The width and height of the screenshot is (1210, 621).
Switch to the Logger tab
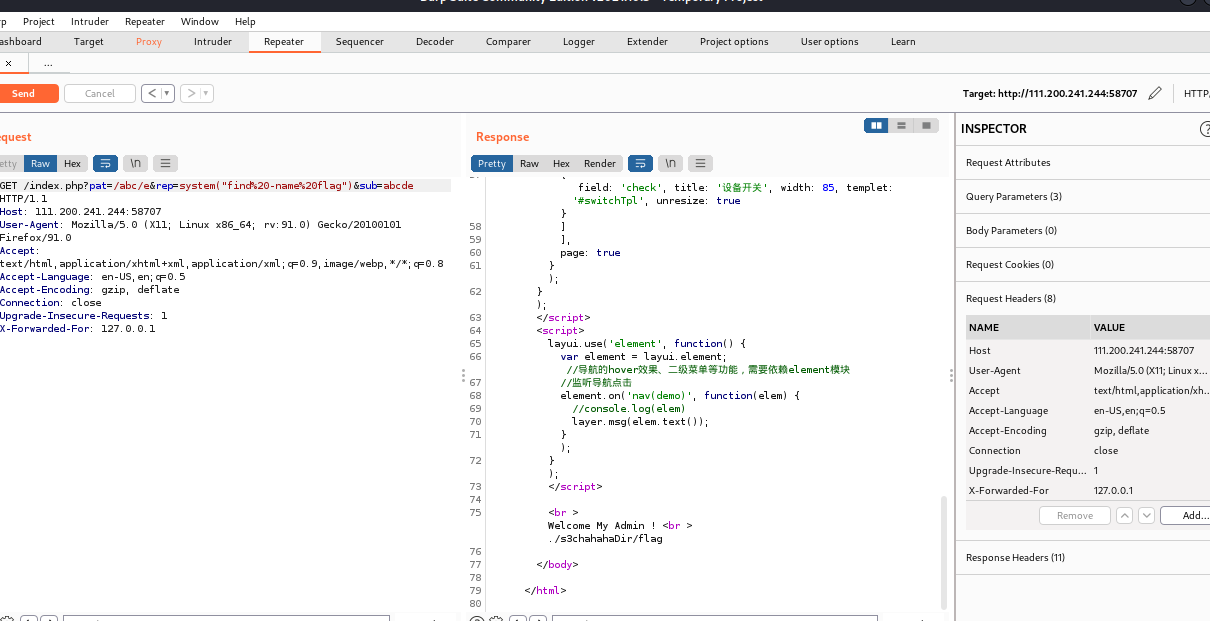click(579, 42)
